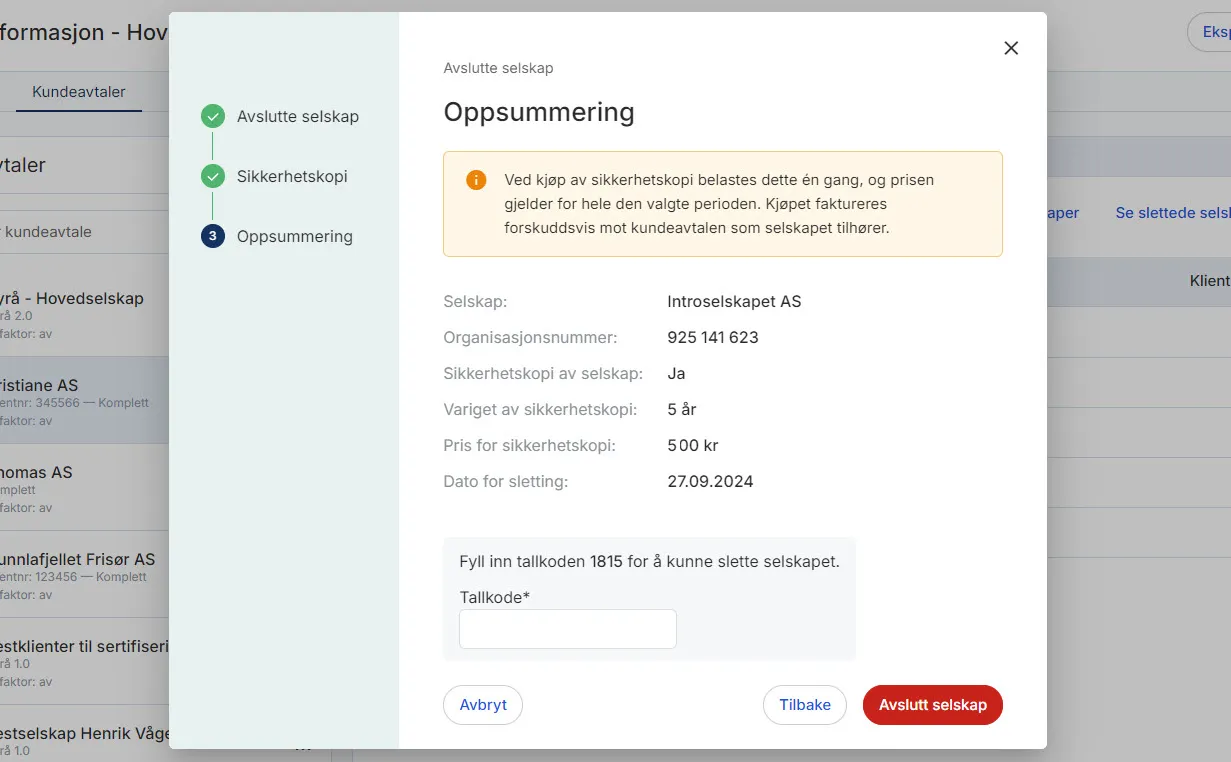Click the backup duration value 5 år
1231x762 pixels.
point(682,409)
